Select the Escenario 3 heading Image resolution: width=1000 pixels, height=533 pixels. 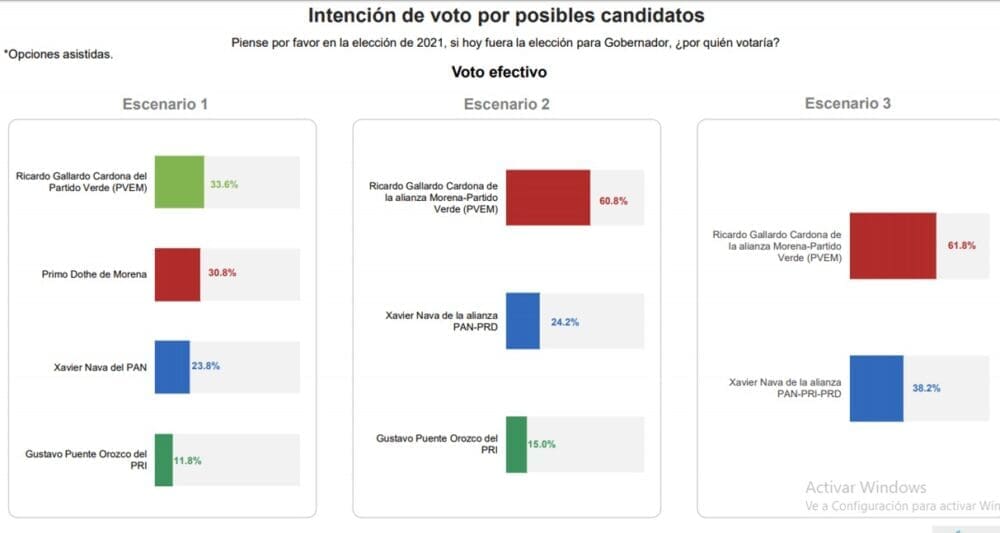(847, 103)
